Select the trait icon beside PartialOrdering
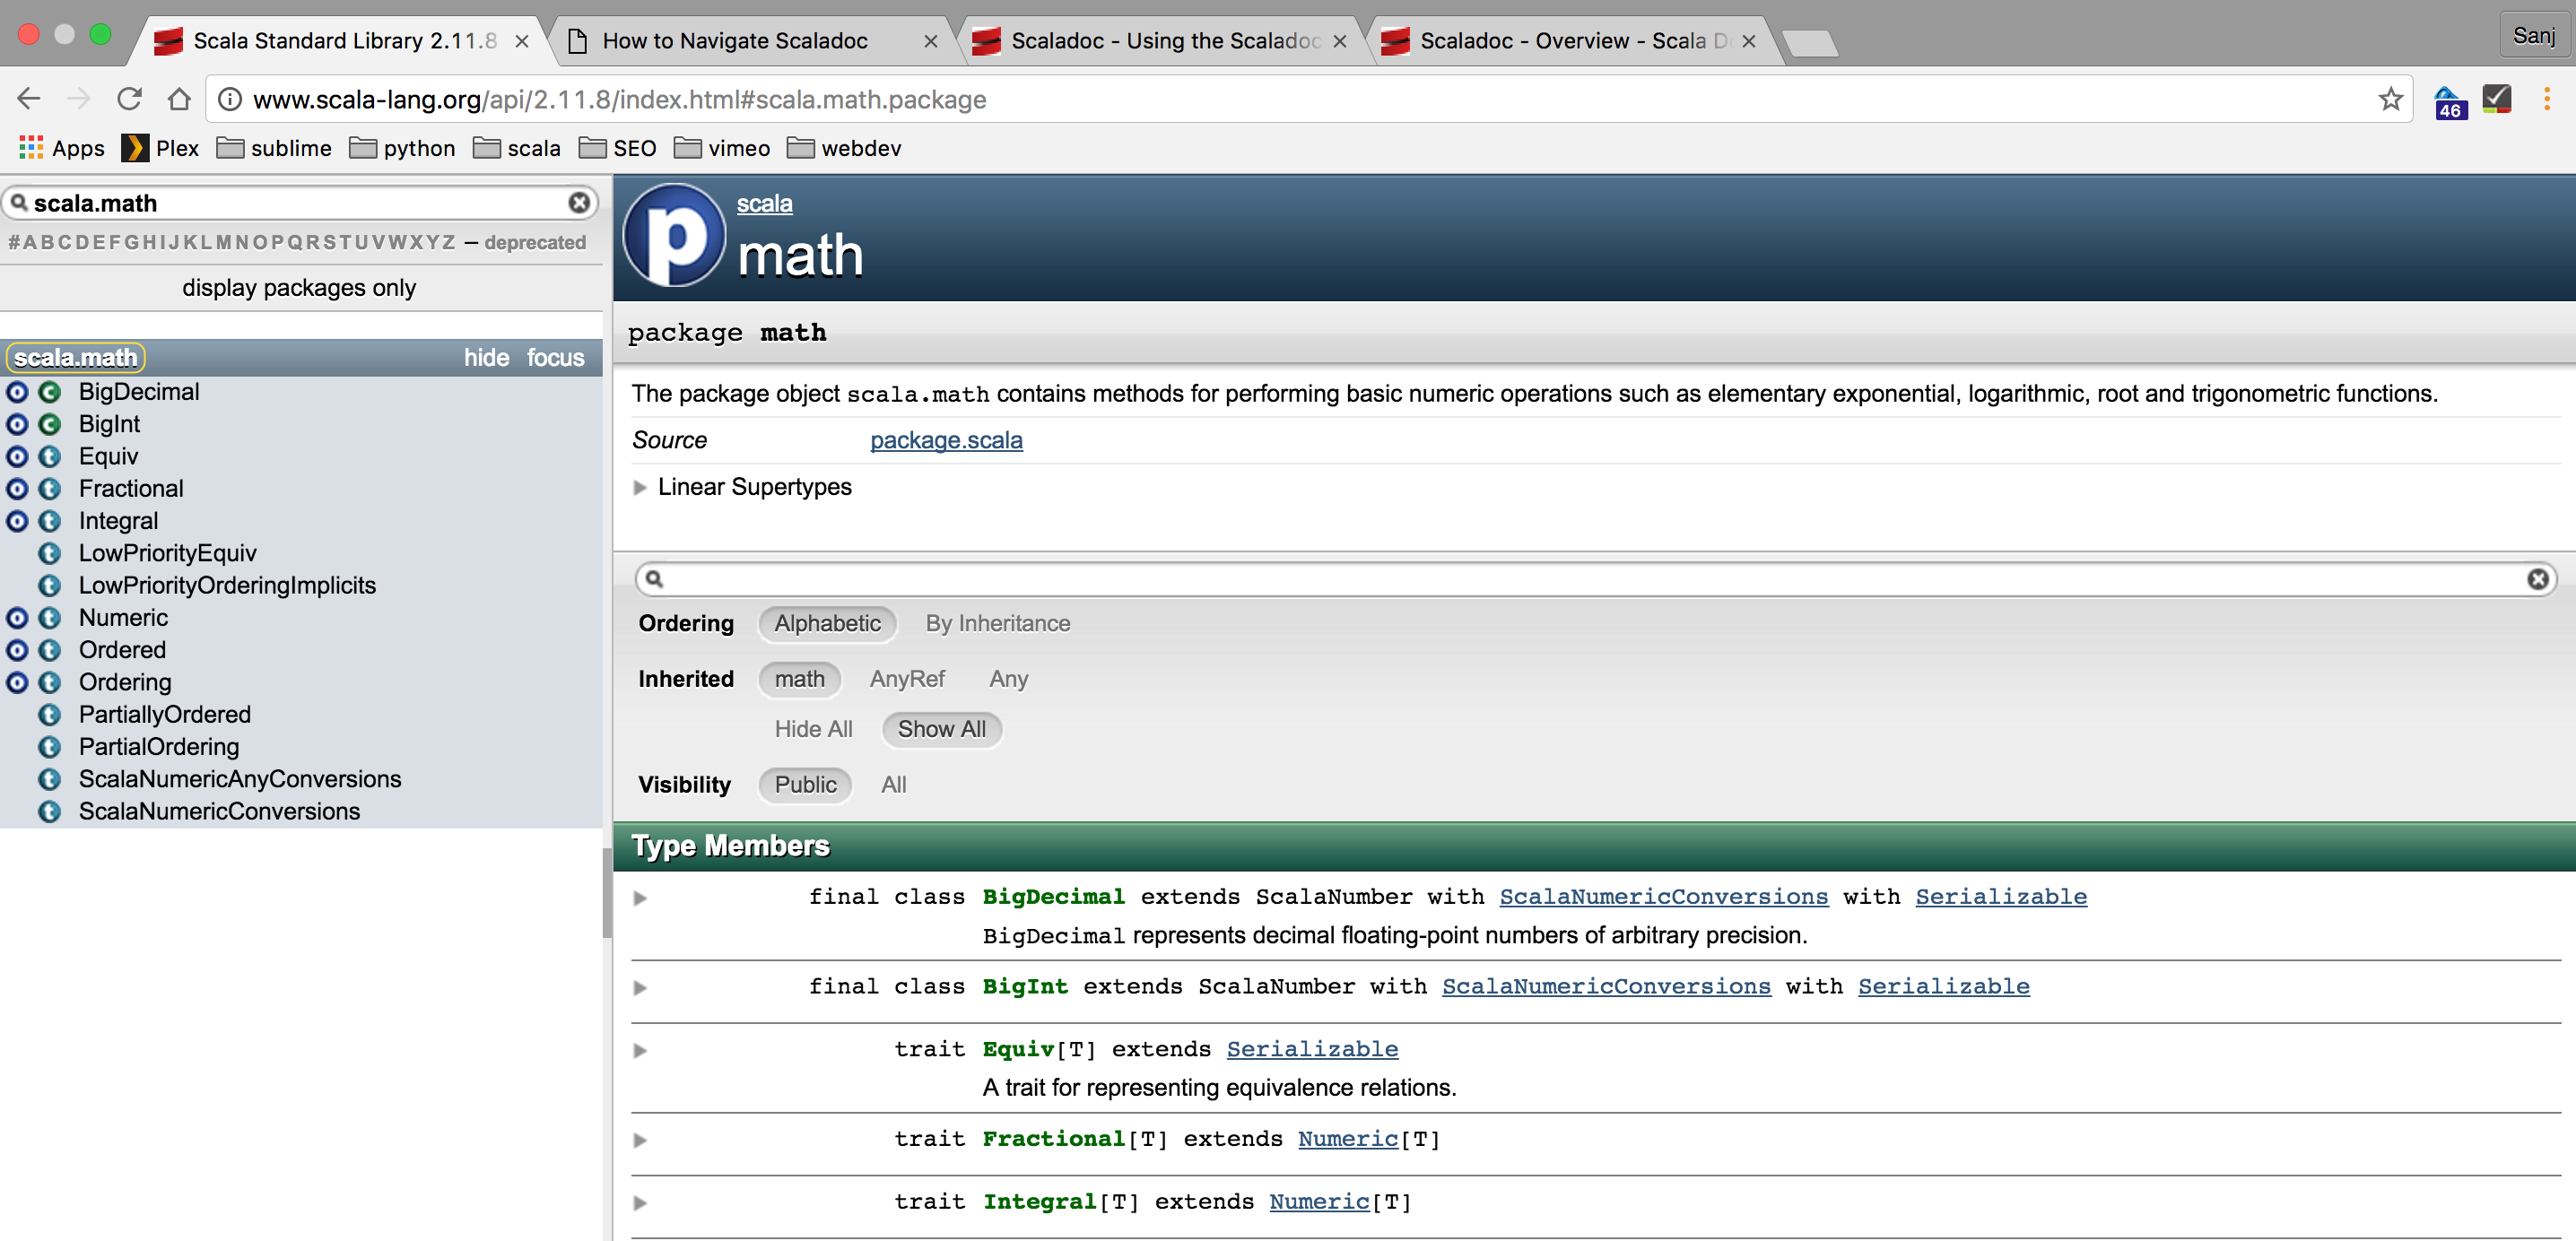2576x1241 pixels. pos(50,747)
